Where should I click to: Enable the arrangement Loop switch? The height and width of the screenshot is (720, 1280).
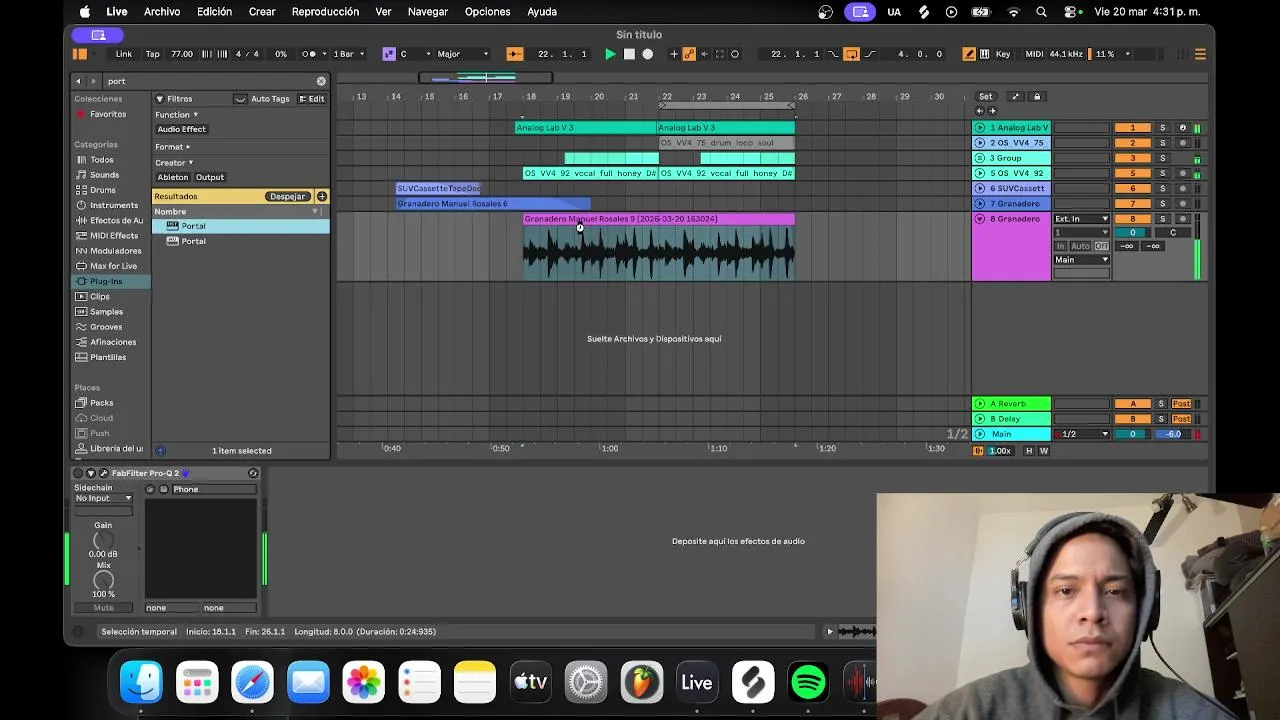(851, 54)
